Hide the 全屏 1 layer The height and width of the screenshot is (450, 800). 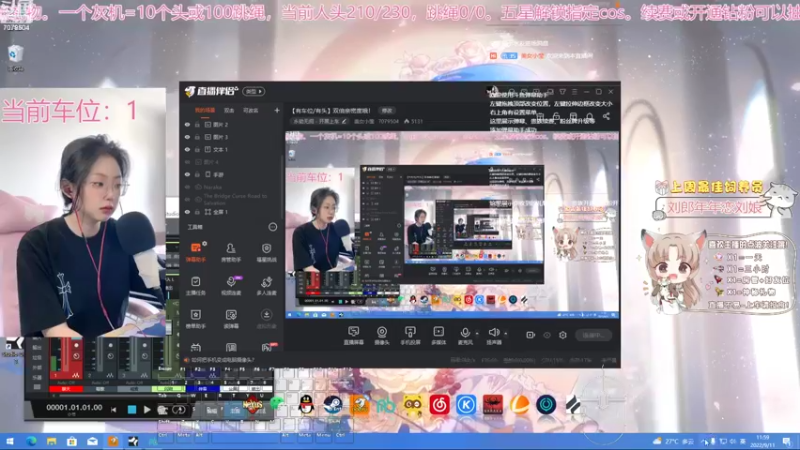click(187, 212)
